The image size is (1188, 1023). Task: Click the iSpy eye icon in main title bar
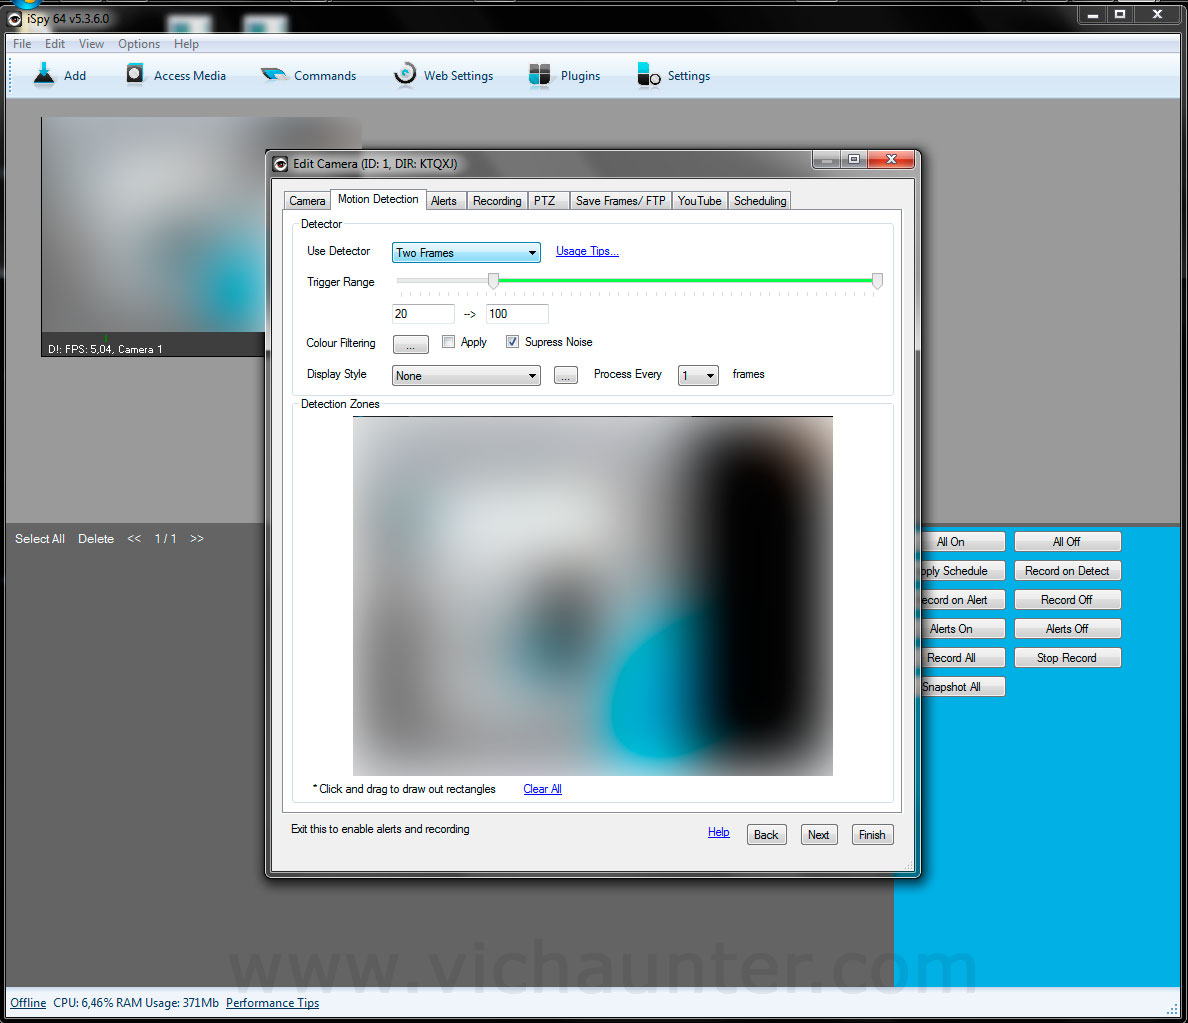coord(14,18)
